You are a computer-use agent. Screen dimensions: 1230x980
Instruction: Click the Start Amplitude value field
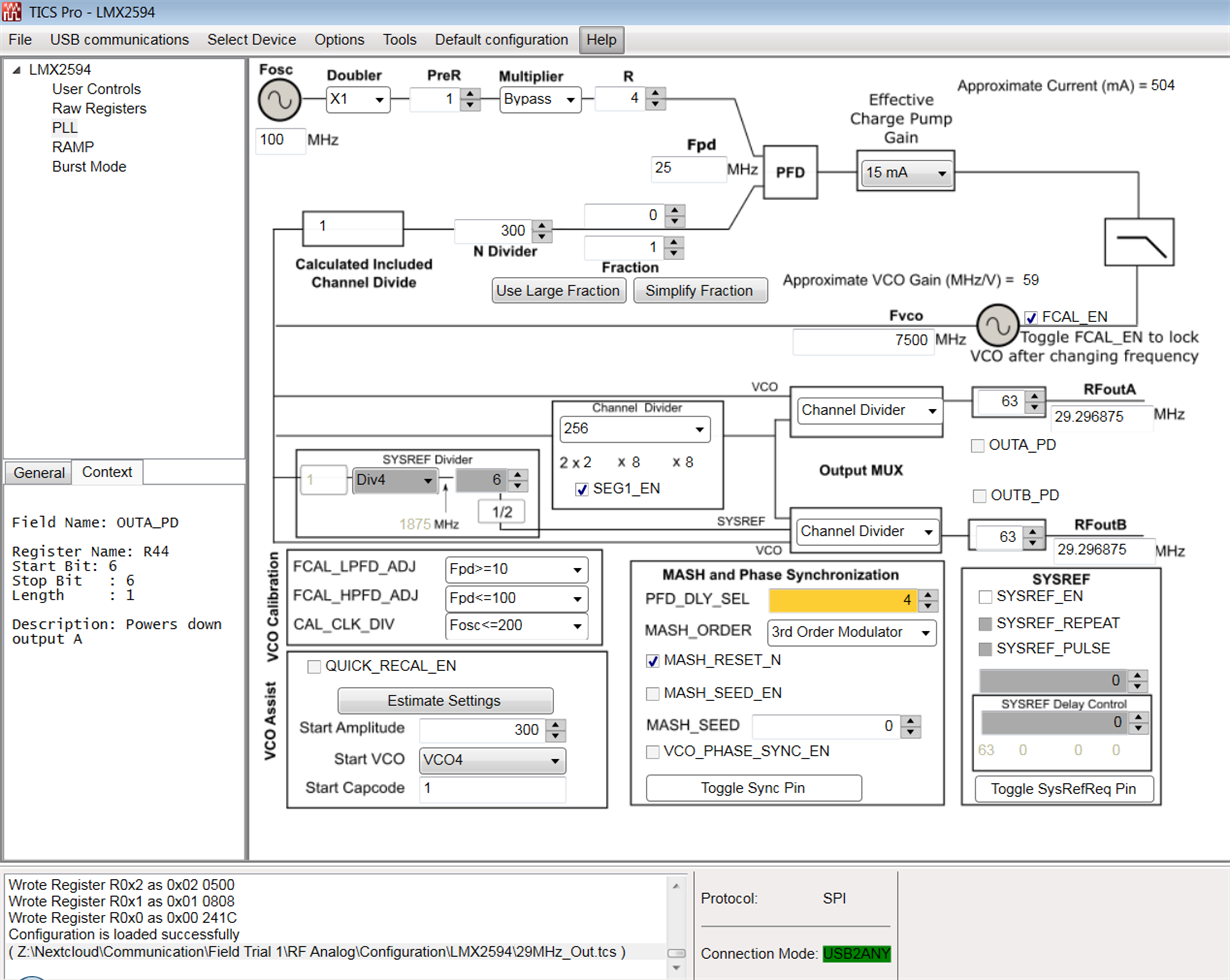tap(484, 730)
